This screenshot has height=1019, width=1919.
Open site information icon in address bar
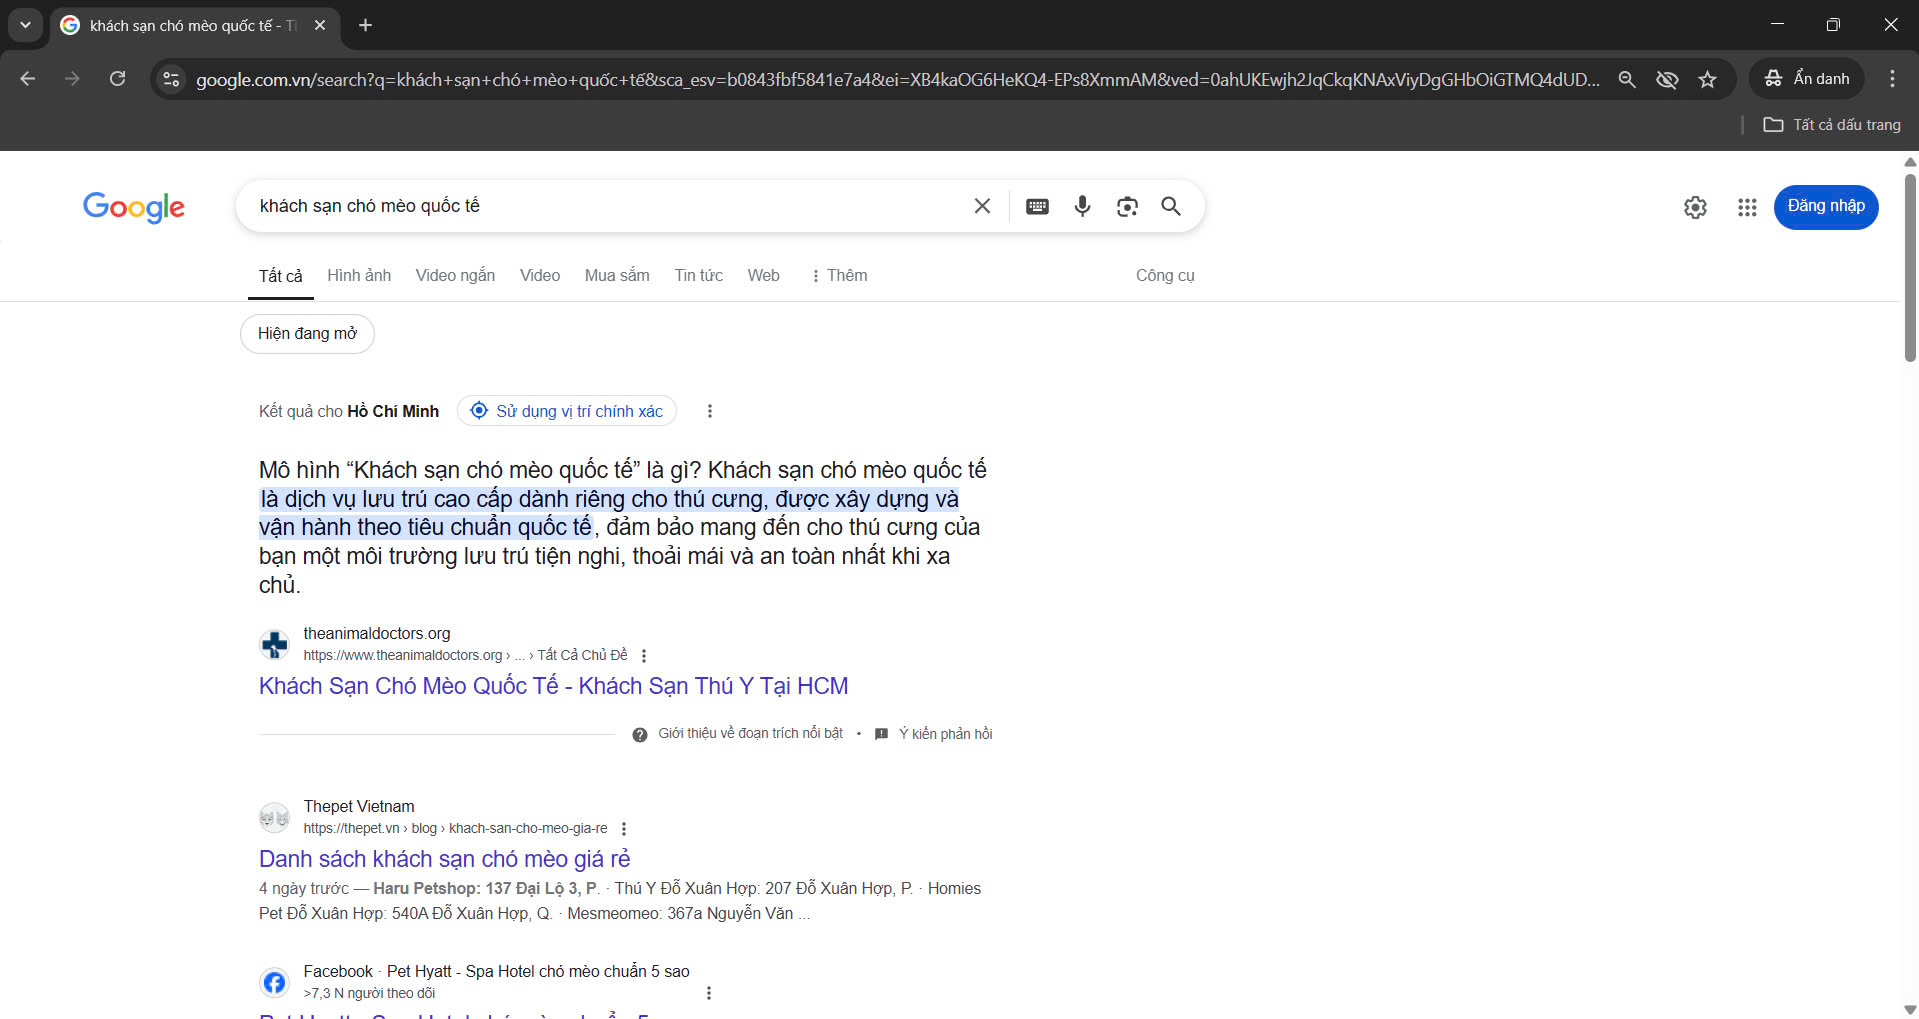click(171, 79)
